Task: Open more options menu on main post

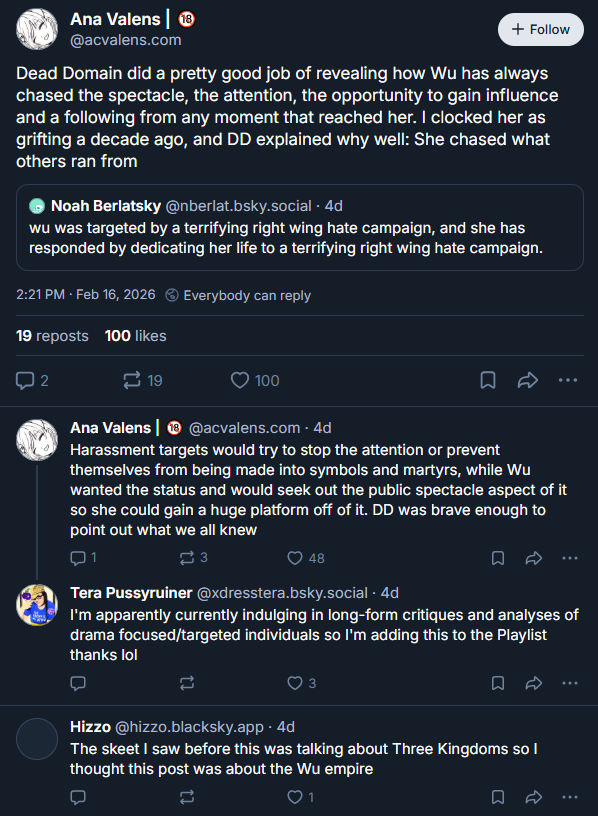Action: point(568,380)
